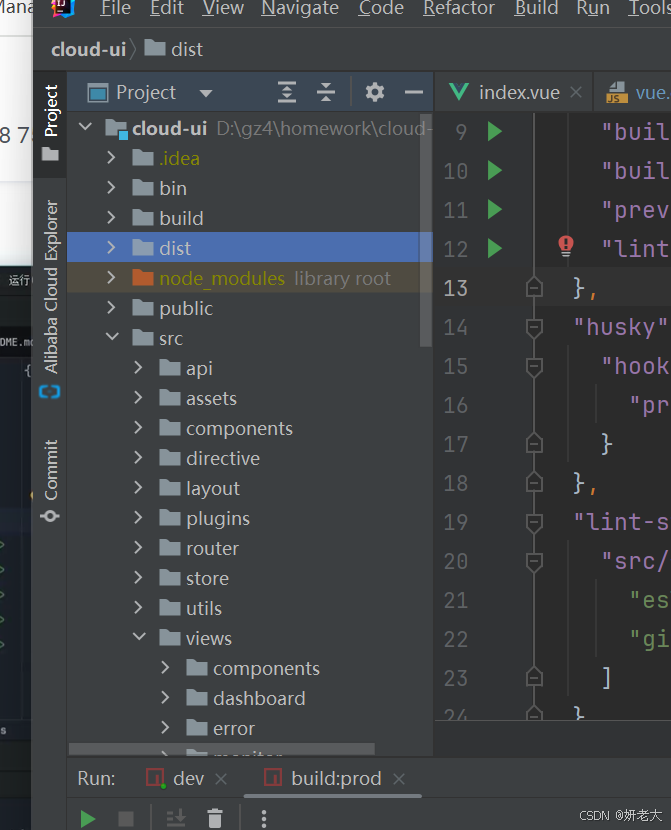The width and height of the screenshot is (671, 830).
Task: Run the script on line 10
Action: coord(494,170)
